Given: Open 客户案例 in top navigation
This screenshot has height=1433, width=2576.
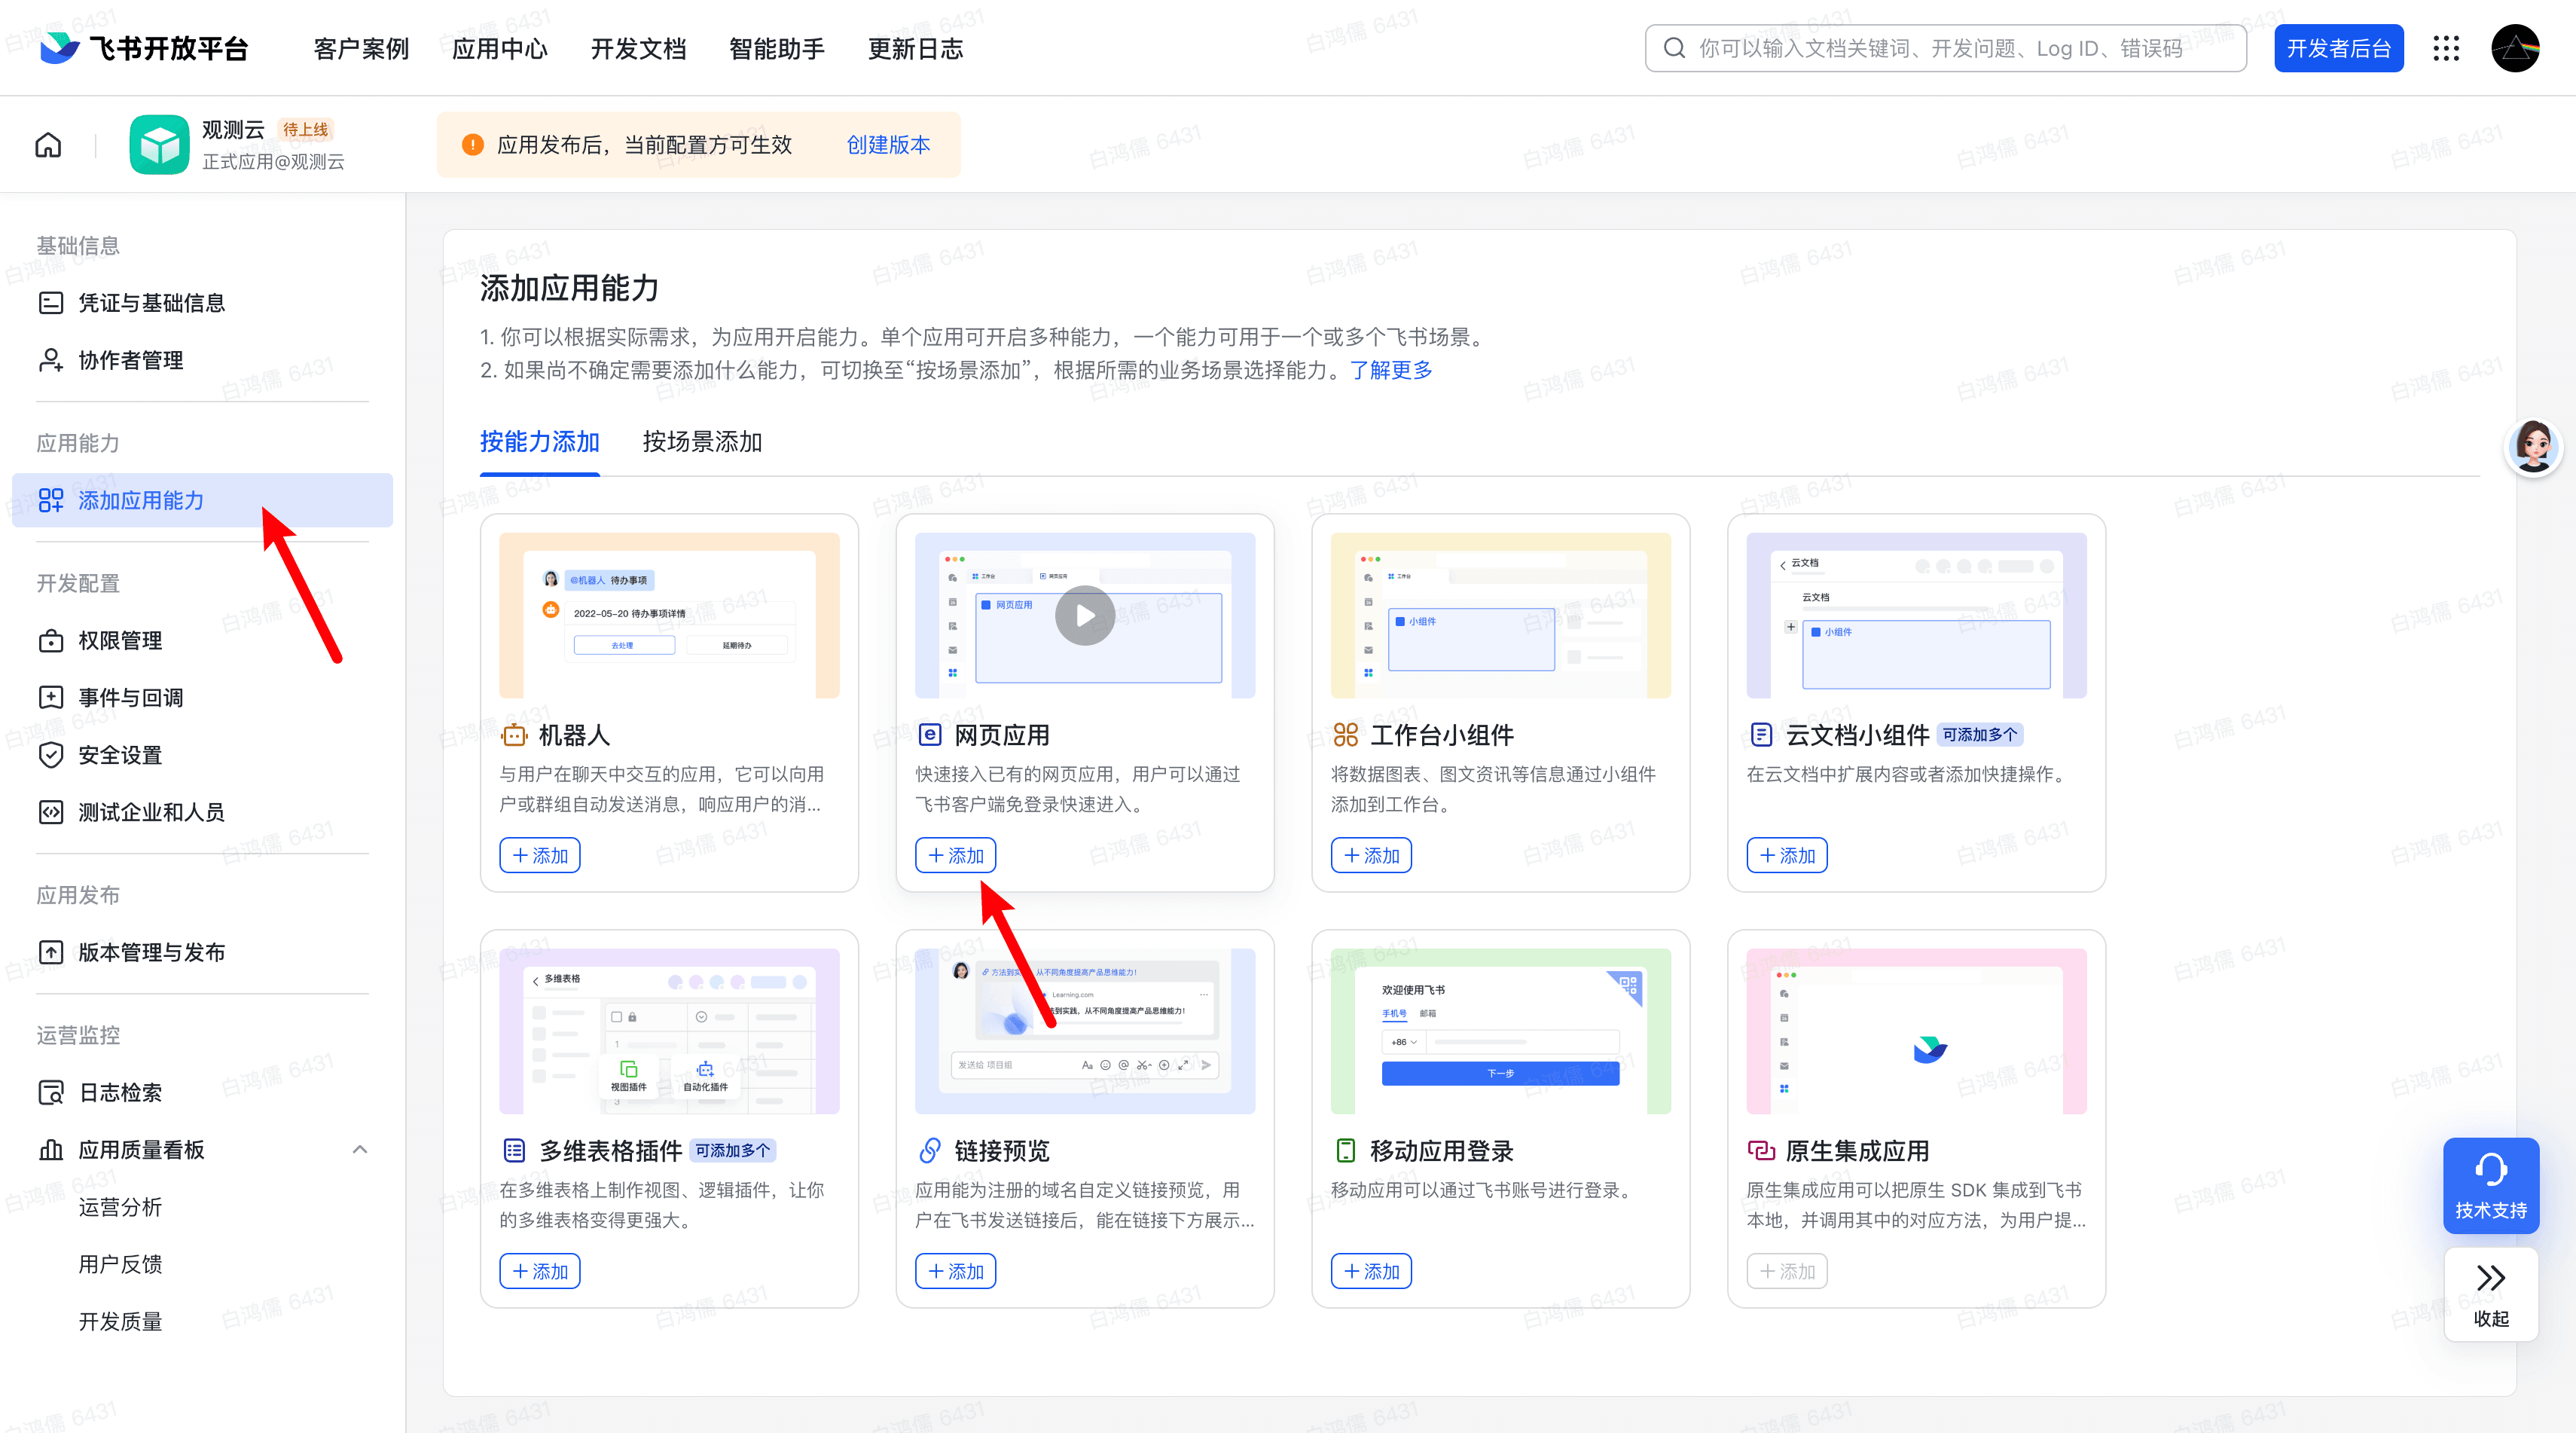Looking at the screenshot, I should pos(362,48).
